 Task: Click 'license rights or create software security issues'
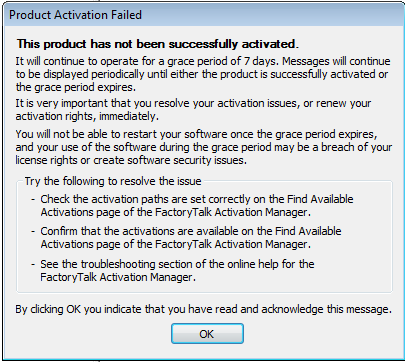coord(131,160)
